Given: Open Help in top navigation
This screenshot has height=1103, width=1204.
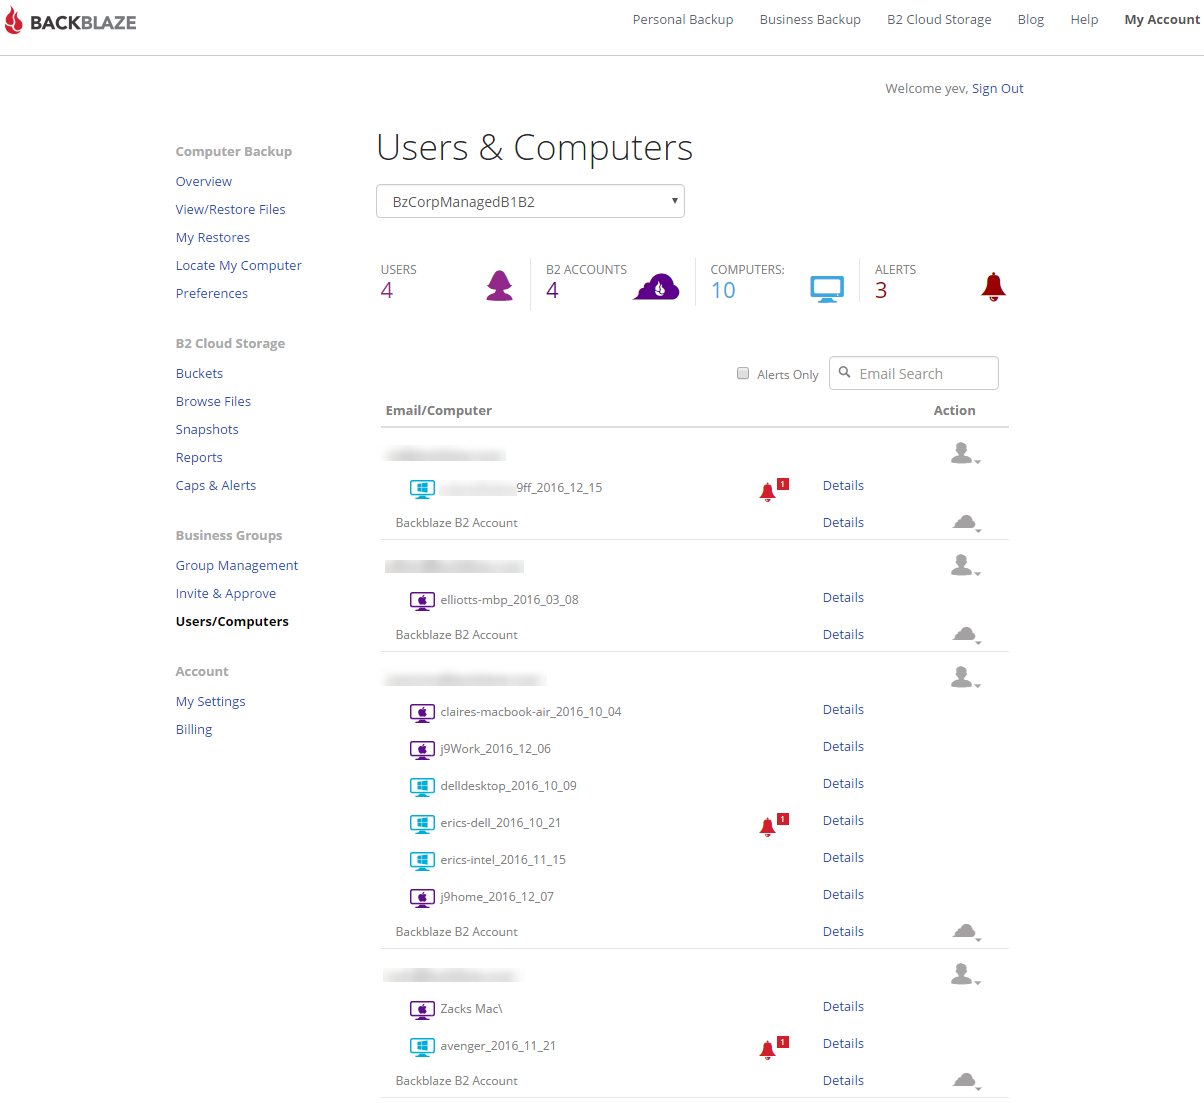Looking at the screenshot, I should (1084, 20).
